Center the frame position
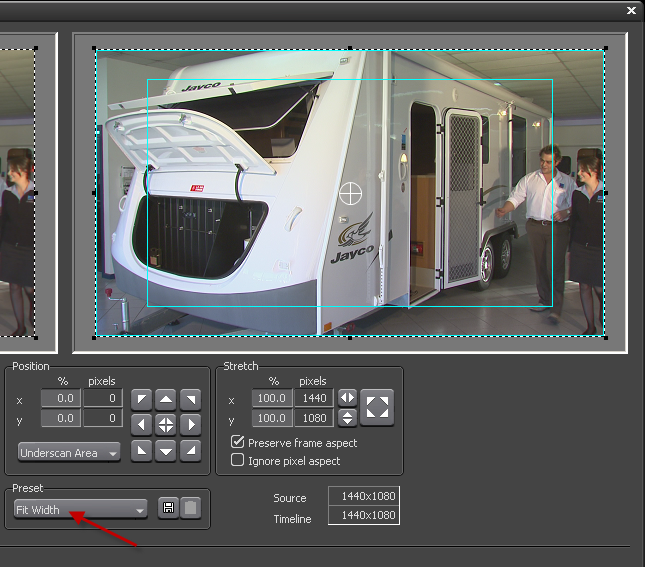The image size is (645, 567). (x=166, y=424)
